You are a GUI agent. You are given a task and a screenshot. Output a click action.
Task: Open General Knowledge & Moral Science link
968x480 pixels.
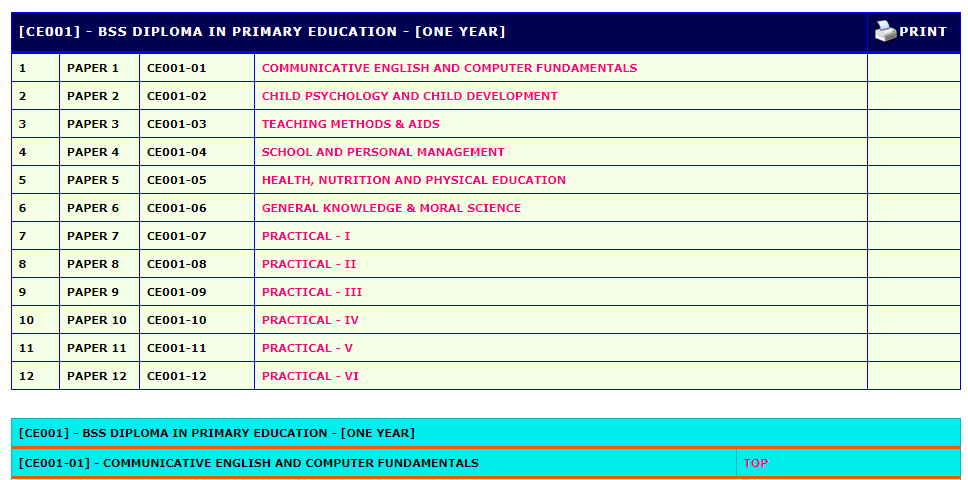tap(391, 208)
